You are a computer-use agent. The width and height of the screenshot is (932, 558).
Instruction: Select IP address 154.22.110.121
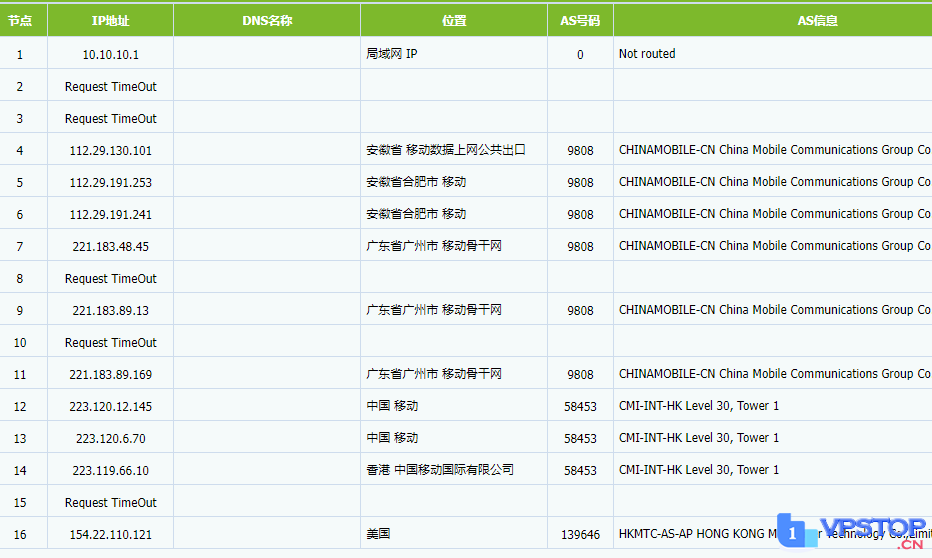click(x=111, y=536)
